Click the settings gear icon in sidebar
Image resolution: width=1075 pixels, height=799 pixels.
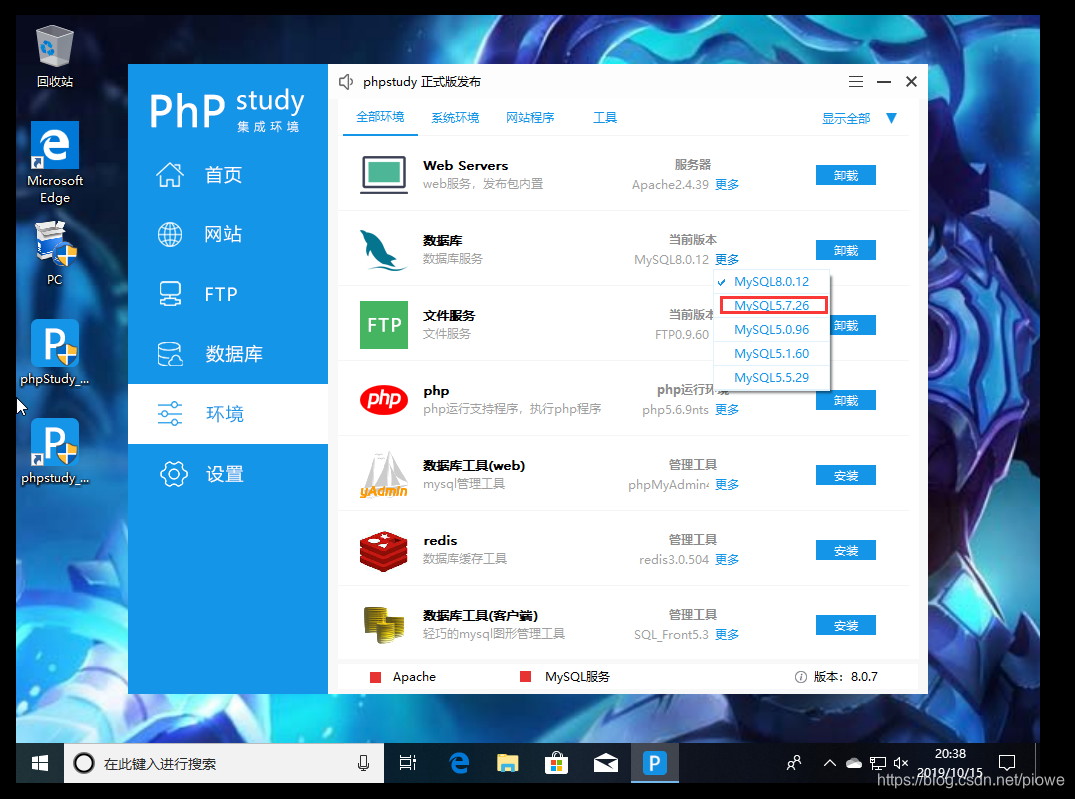pos(173,474)
